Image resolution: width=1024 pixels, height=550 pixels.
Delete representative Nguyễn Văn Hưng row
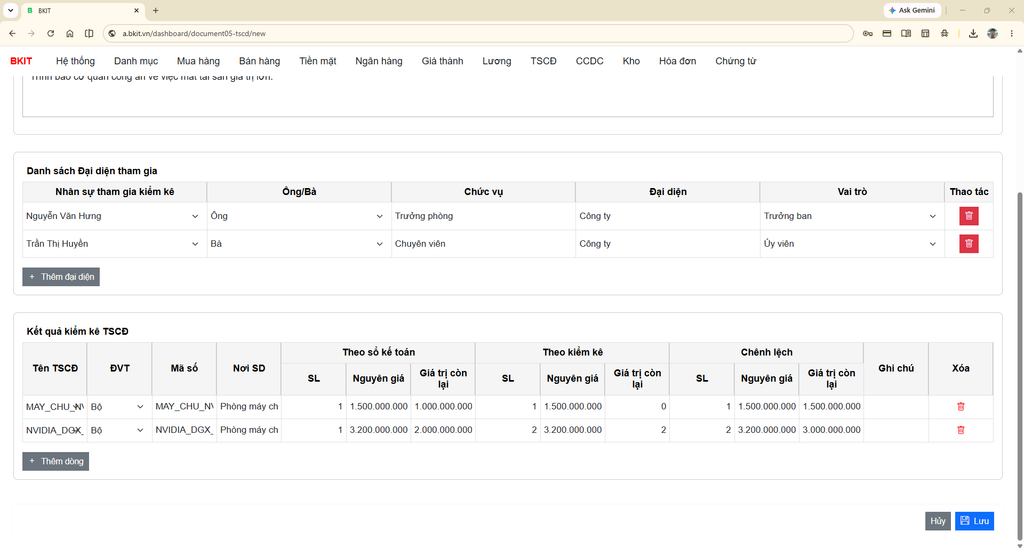tap(968, 216)
